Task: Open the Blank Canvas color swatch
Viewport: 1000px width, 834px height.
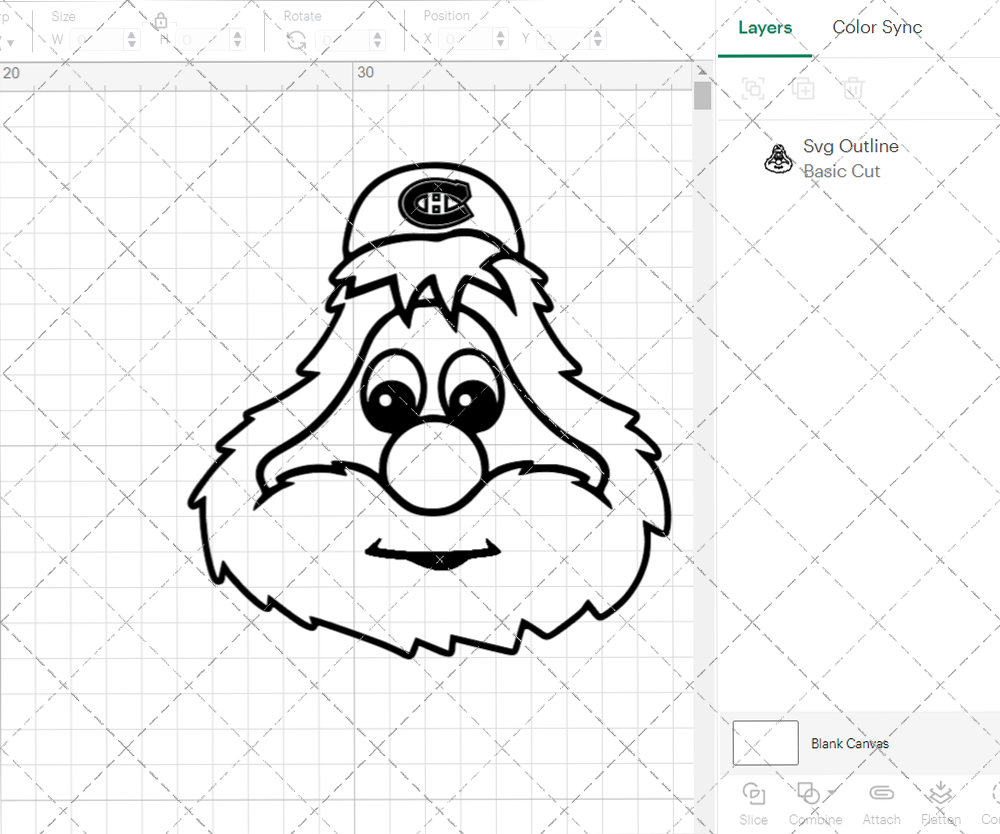Action: point(765,743)
